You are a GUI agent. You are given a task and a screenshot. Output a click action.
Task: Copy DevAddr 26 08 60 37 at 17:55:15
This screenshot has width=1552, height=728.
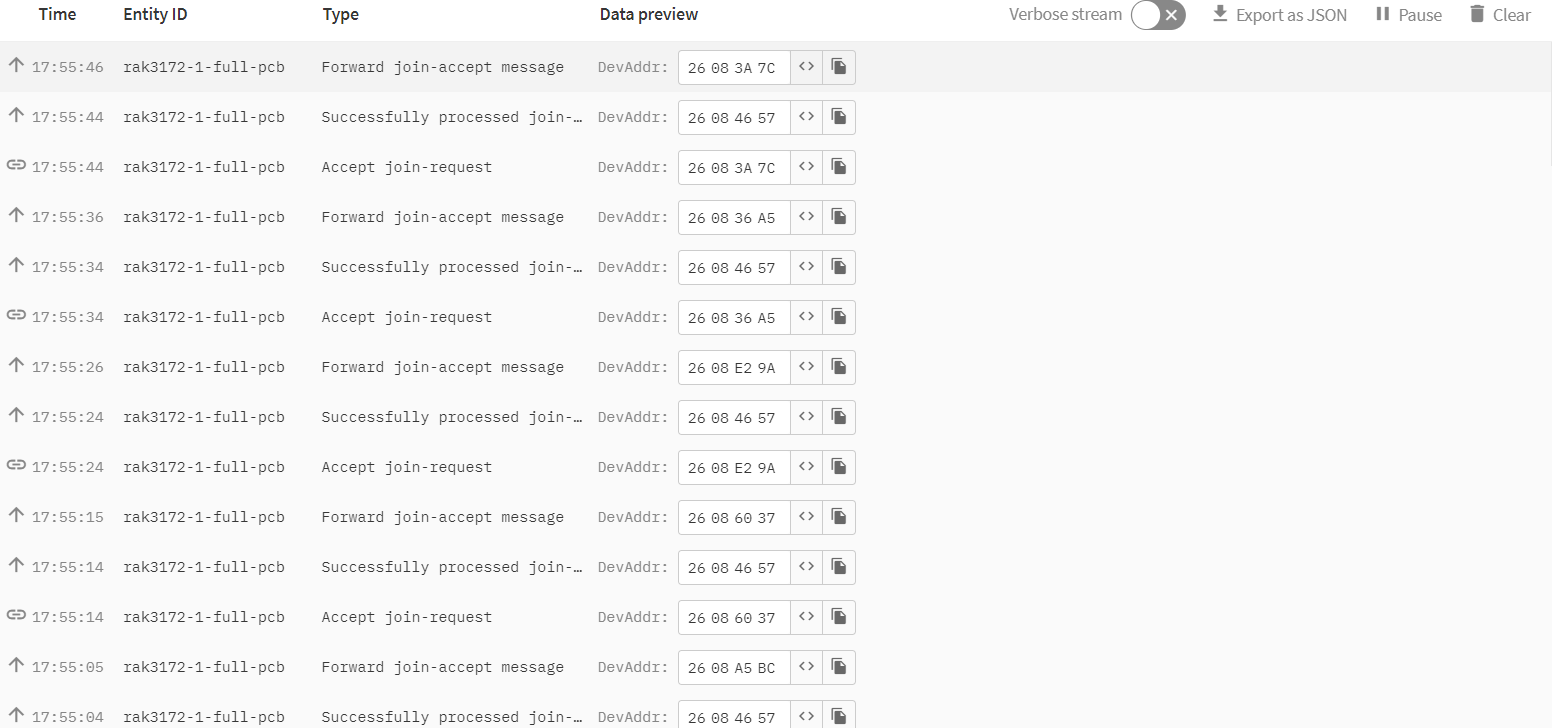(x=839, y=517)
